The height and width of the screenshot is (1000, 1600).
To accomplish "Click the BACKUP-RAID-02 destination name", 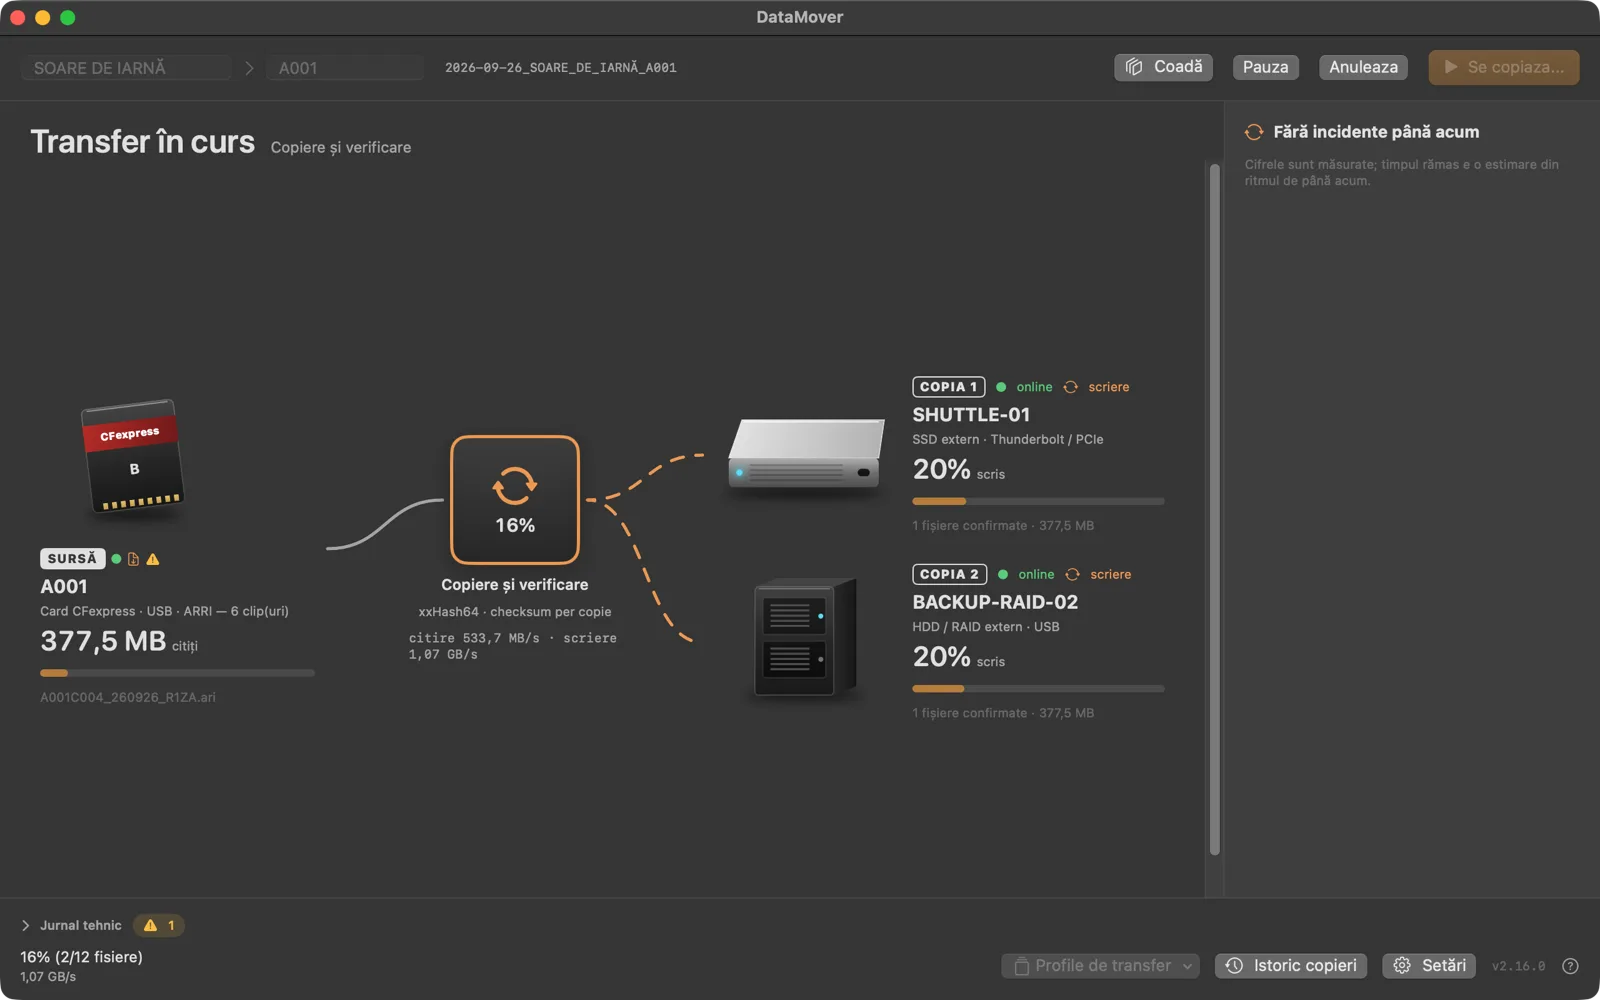I will pyautogui.click(x=995, y=603).
